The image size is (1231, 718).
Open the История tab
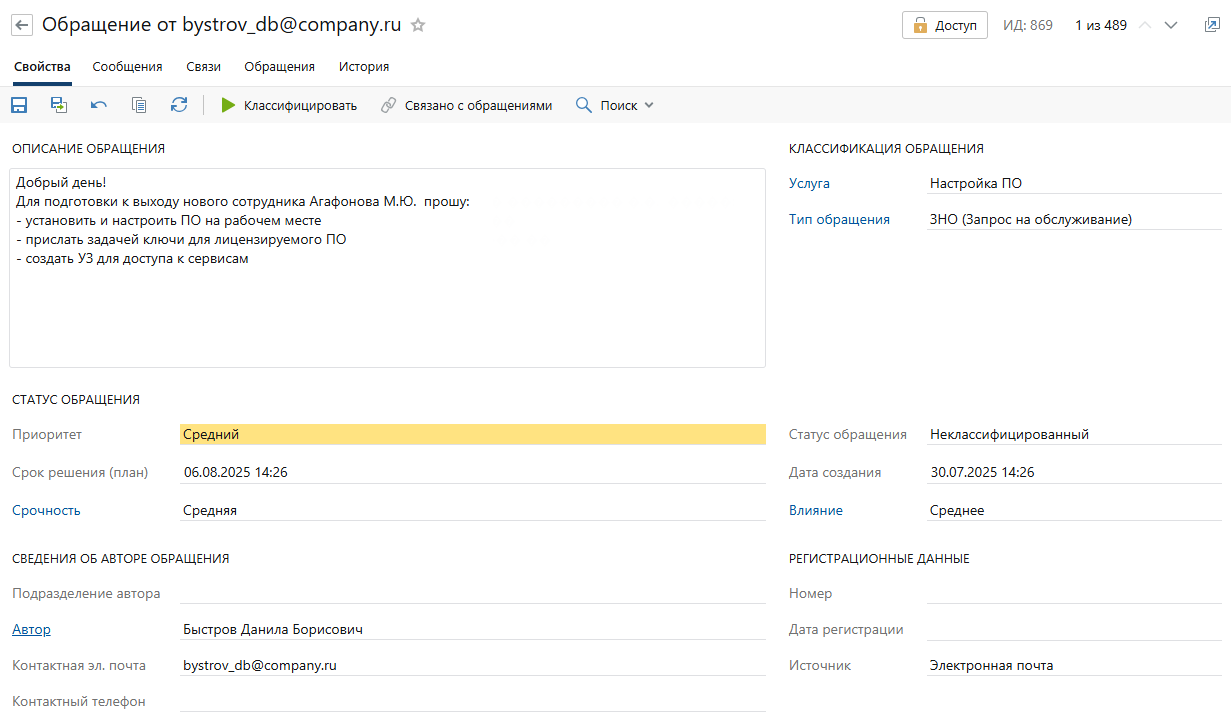click(x=363, y=67)
